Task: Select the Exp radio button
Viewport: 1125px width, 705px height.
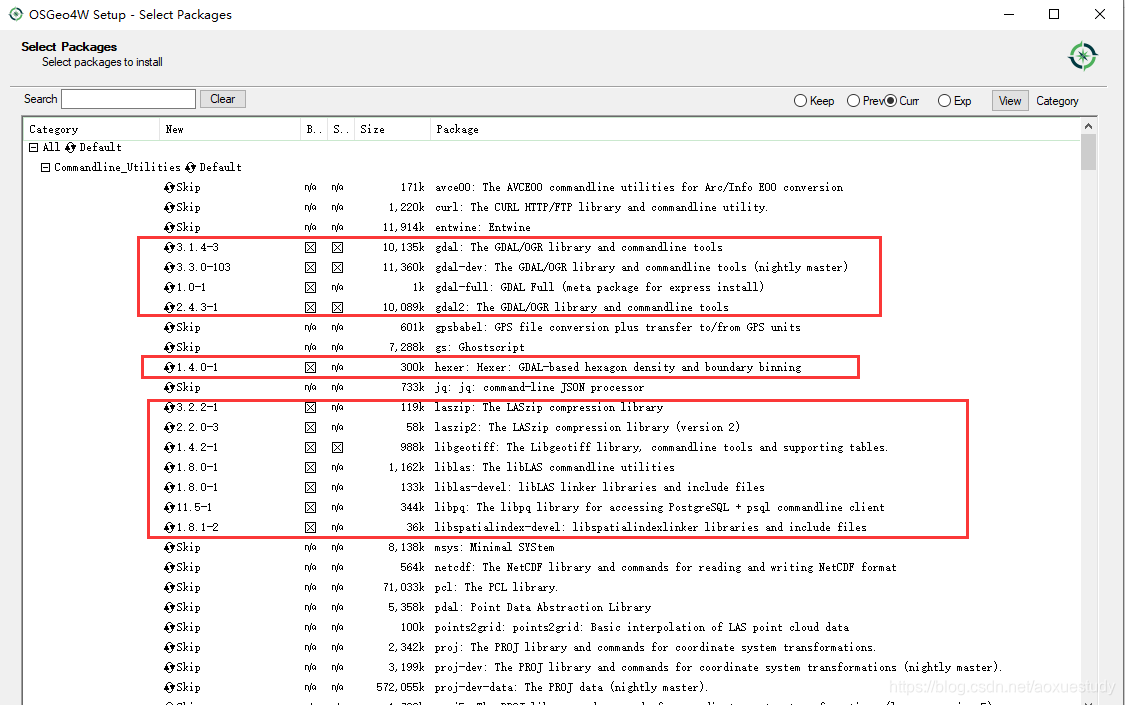Action: tap(944, 100)
